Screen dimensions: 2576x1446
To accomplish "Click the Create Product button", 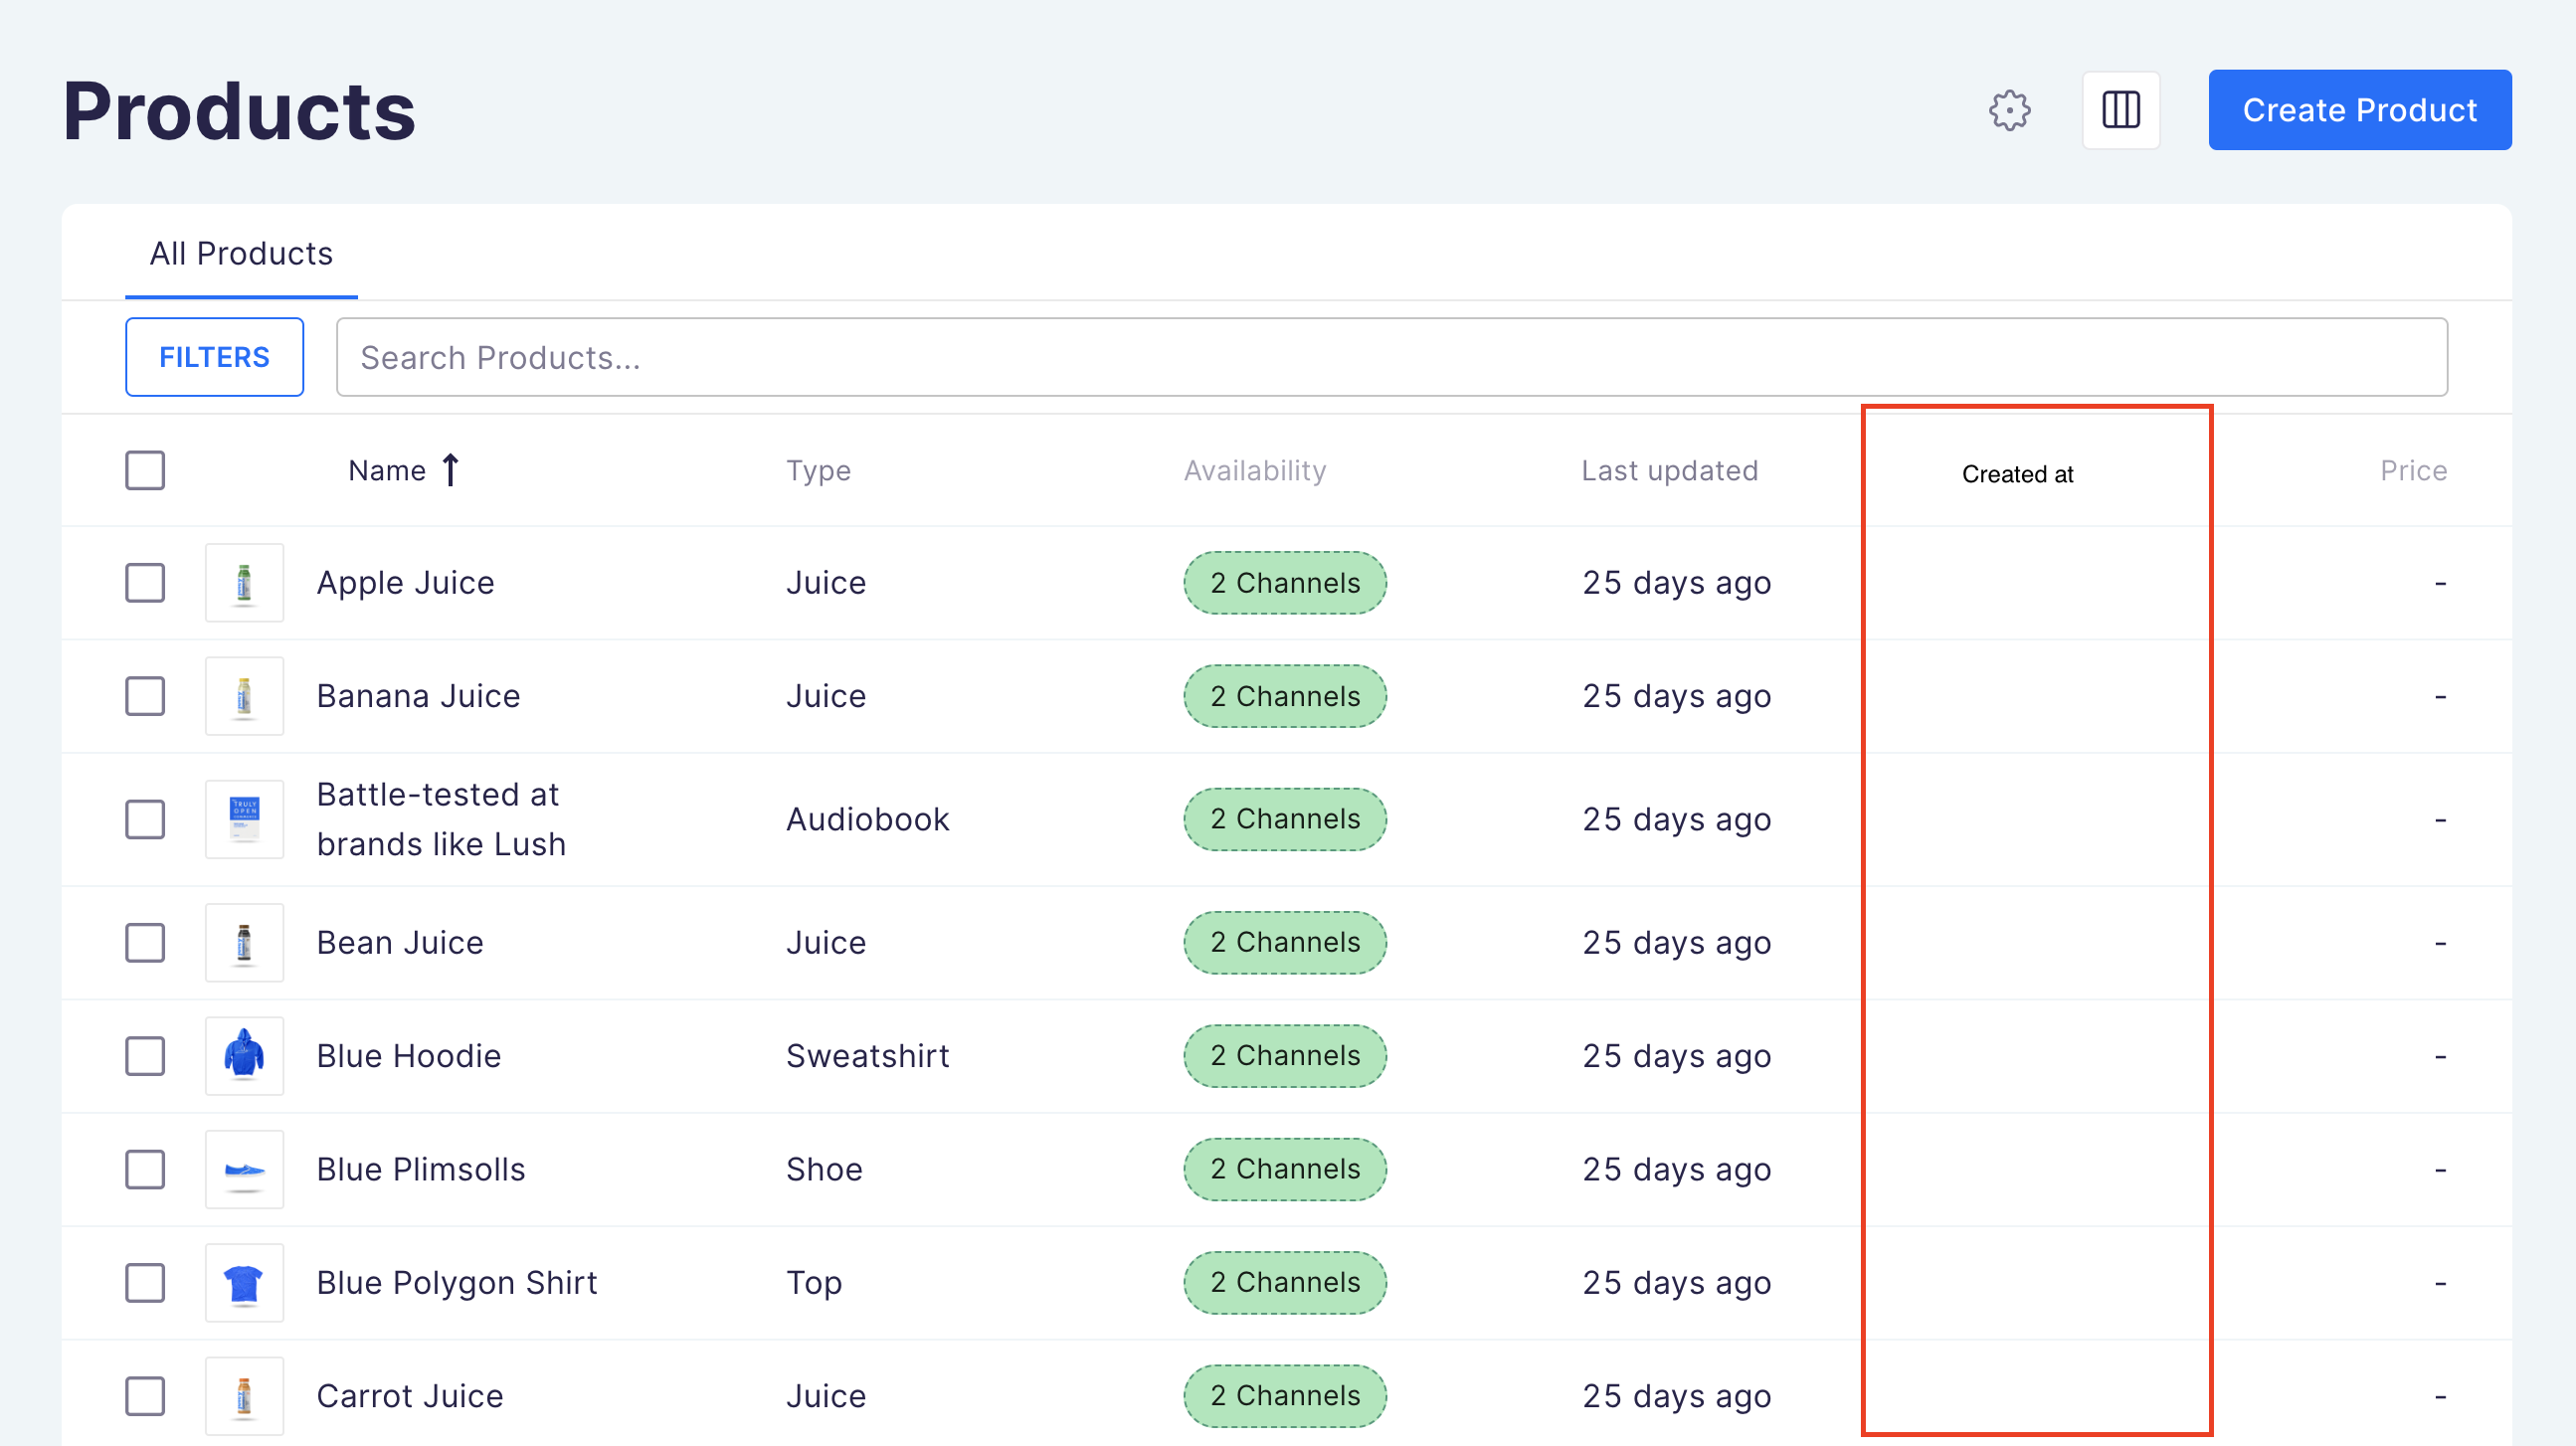I will (x=2359, y=110).
